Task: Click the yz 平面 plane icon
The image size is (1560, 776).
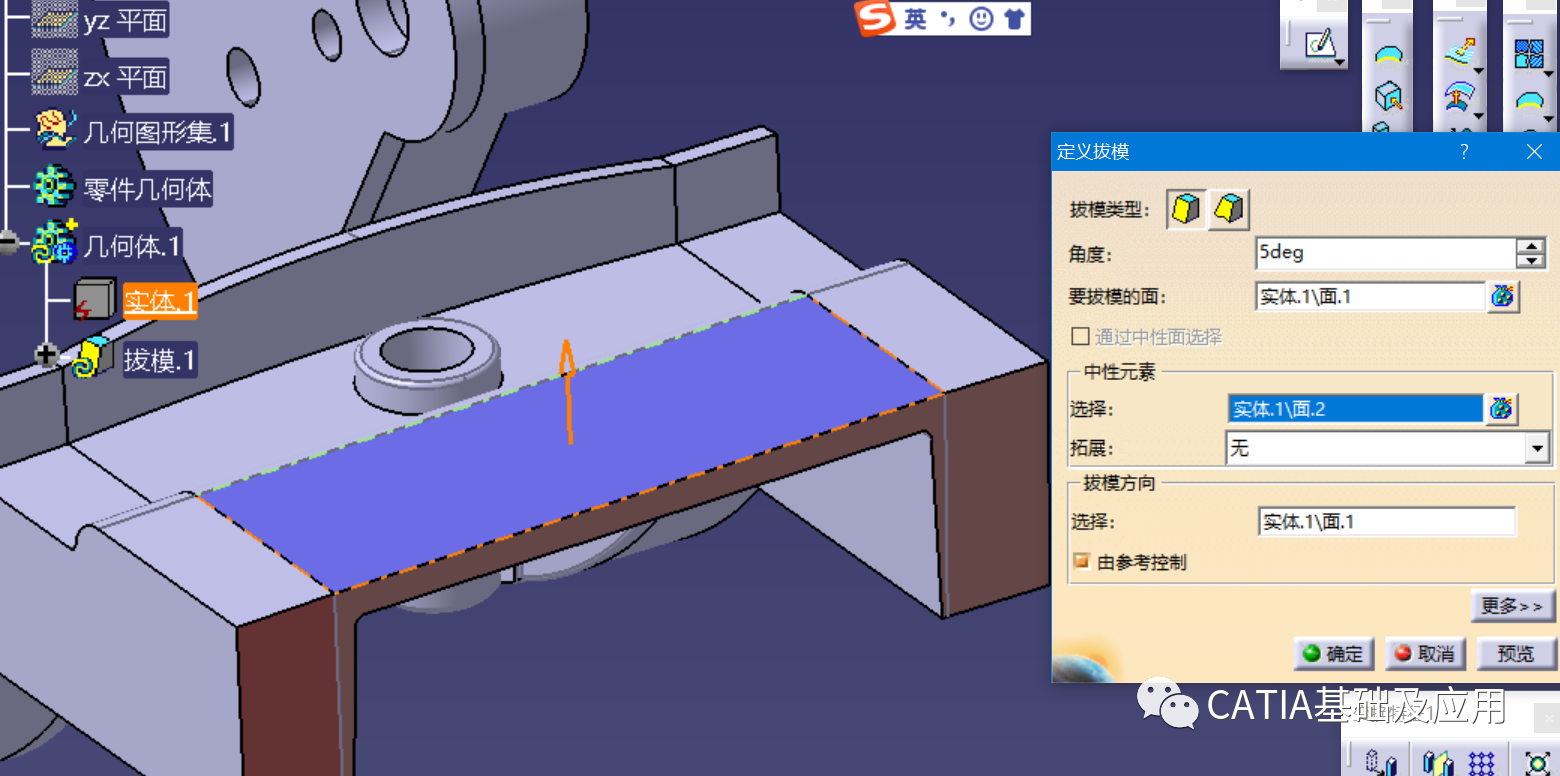Action: [54, 19]
